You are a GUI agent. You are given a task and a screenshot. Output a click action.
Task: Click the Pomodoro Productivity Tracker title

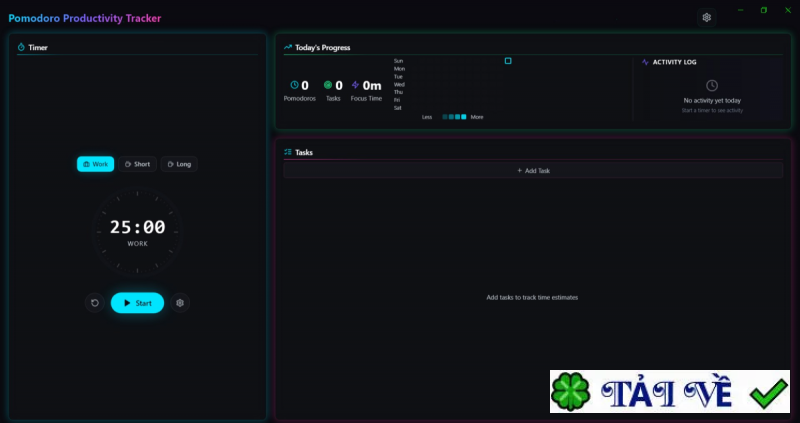[x=85, y=18]
